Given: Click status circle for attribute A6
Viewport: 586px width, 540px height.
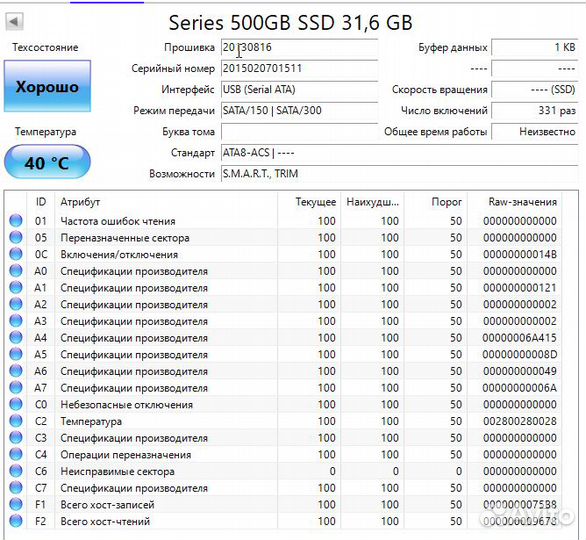Looking at the screenshot, I should (16, 371).
